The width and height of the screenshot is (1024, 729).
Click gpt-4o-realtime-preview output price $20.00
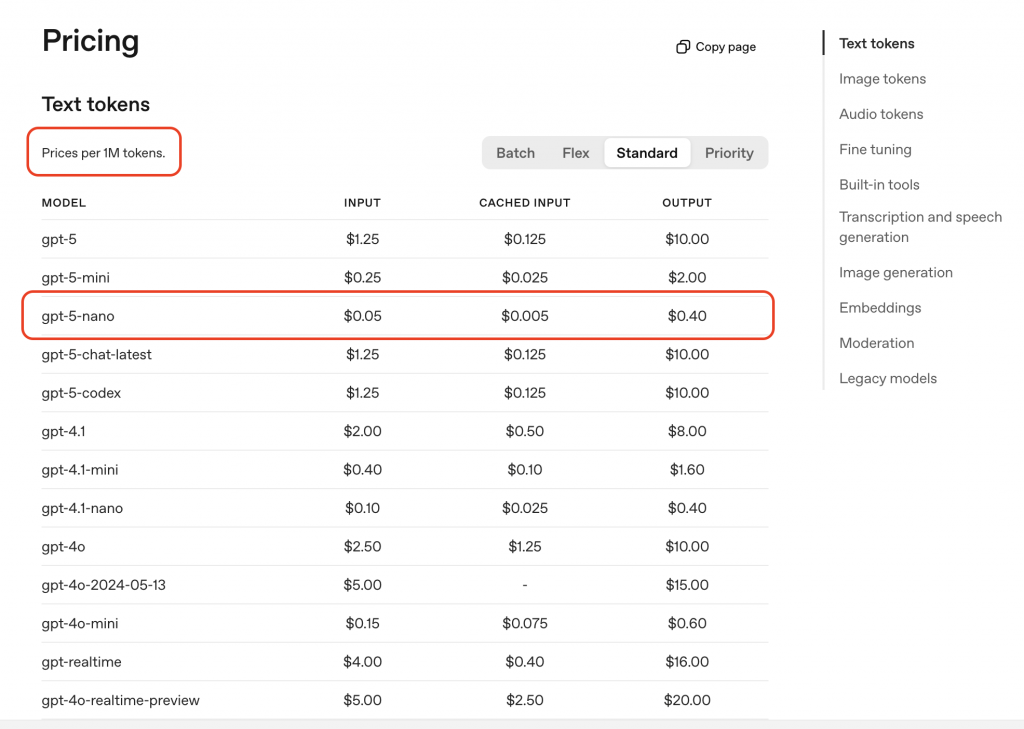pyautogui.click(x=686, y=700)
